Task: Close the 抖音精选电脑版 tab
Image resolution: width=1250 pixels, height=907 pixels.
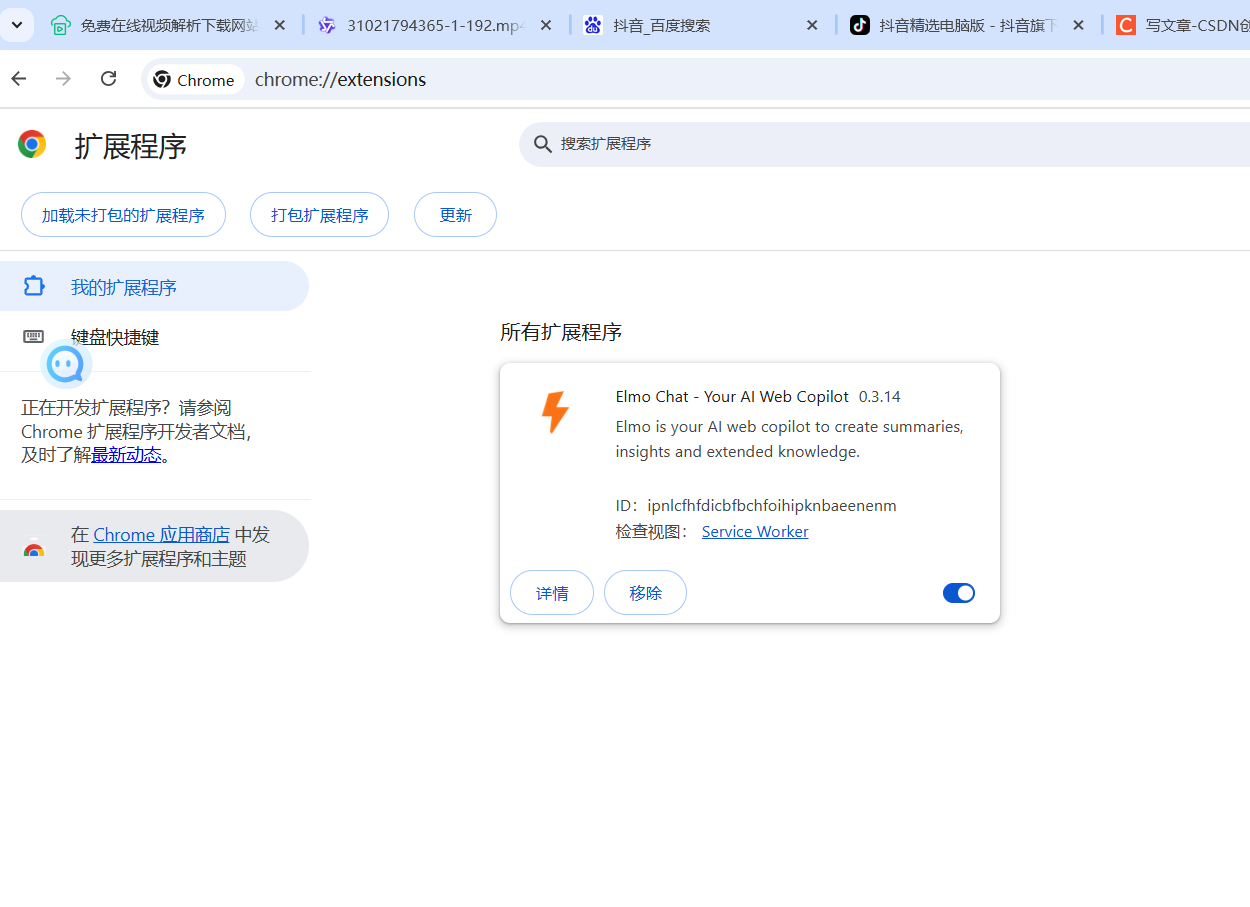Action: 1078,25
